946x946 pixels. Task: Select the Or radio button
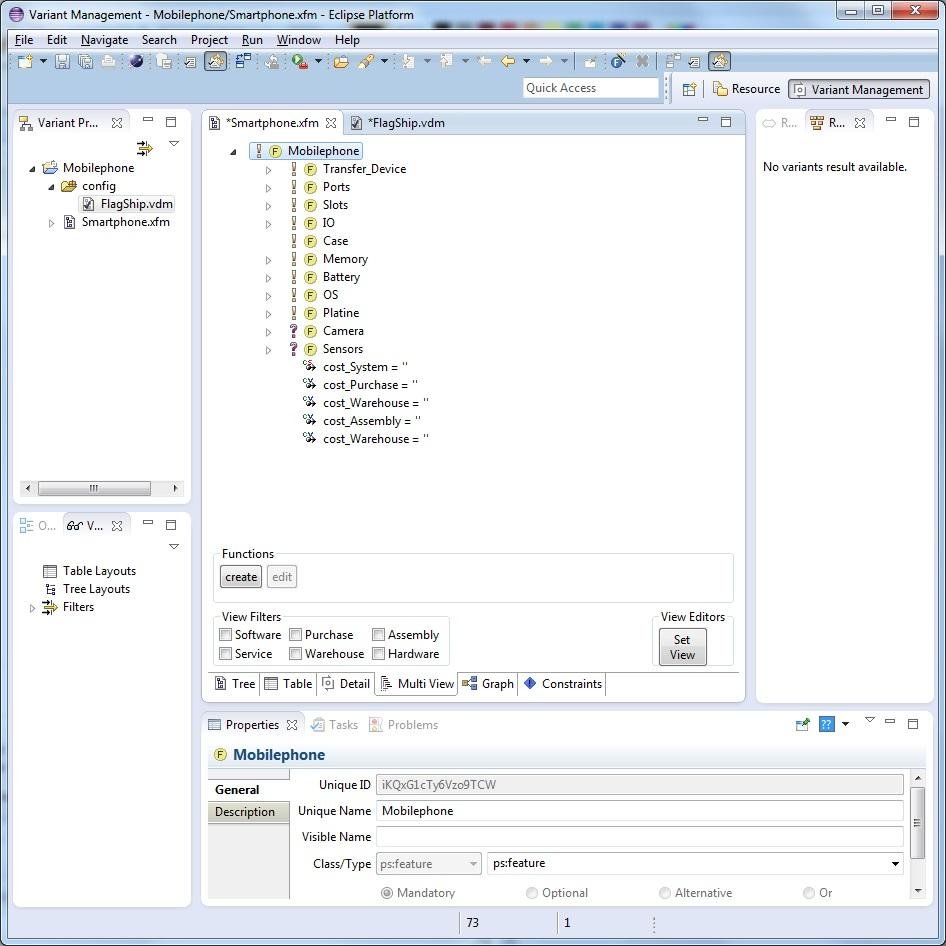click(809, 892)
